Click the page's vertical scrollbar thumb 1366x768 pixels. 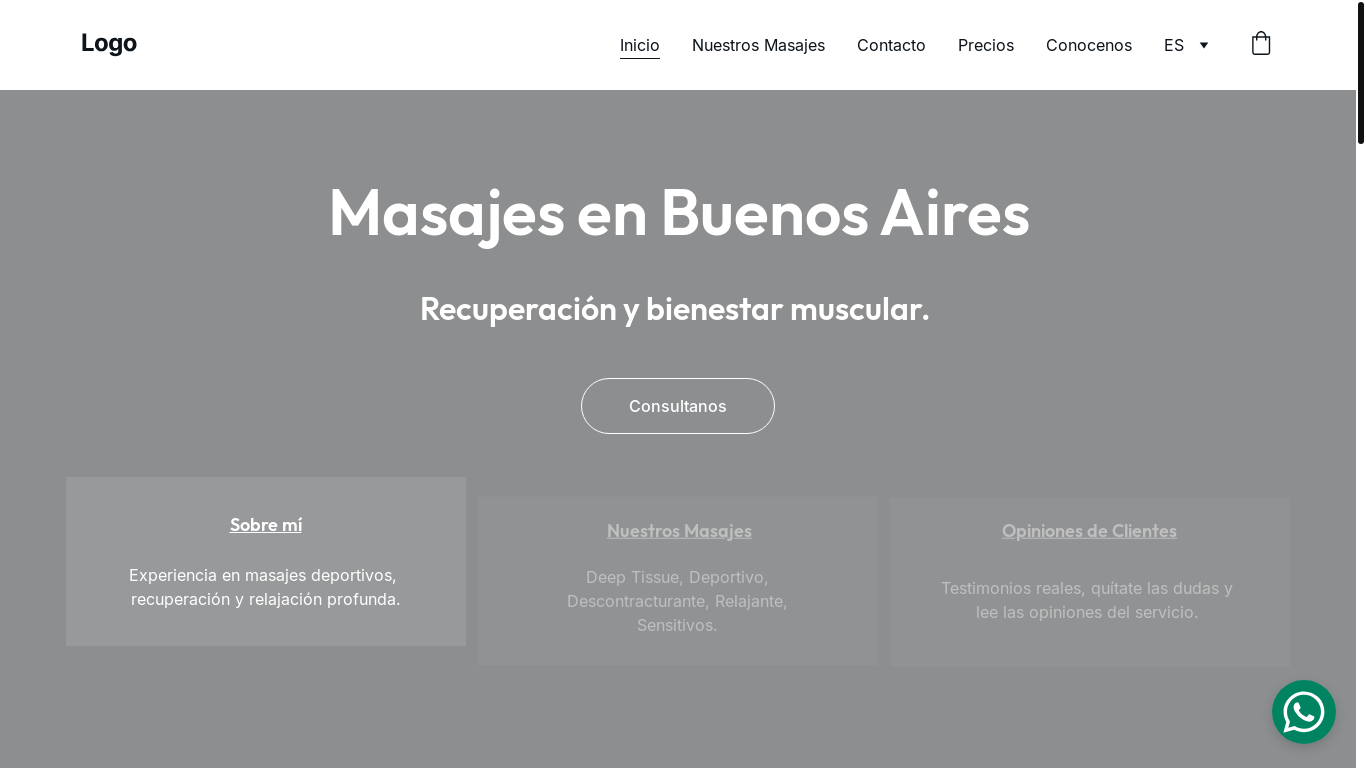(x=1361, y=72)
